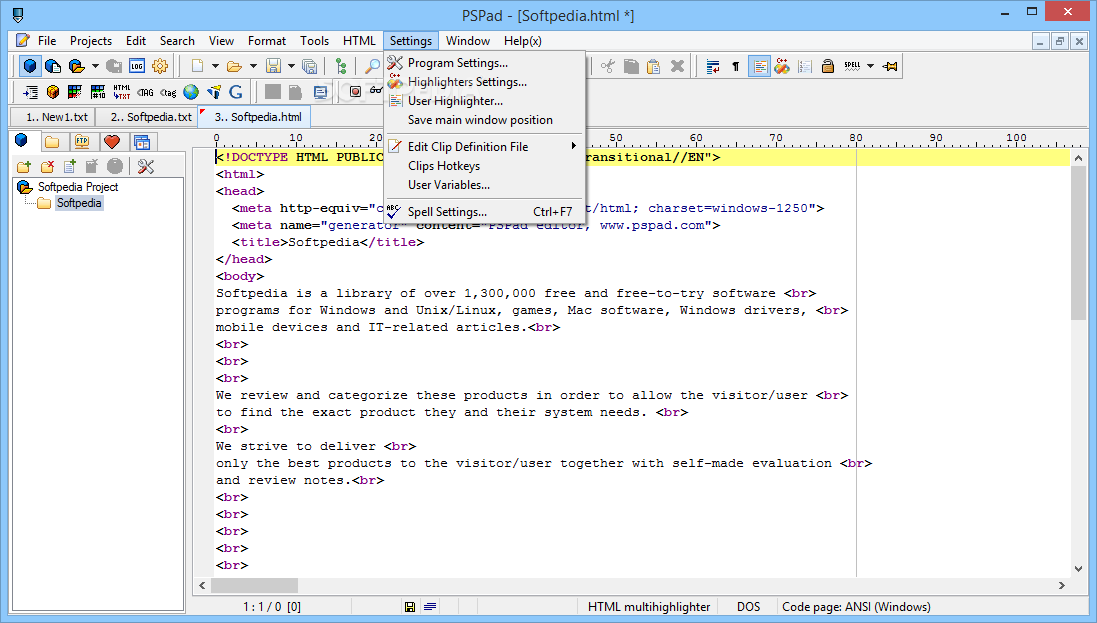Click the lowercase tag icon
The image size is (1097, 623).
click(168, 92)
